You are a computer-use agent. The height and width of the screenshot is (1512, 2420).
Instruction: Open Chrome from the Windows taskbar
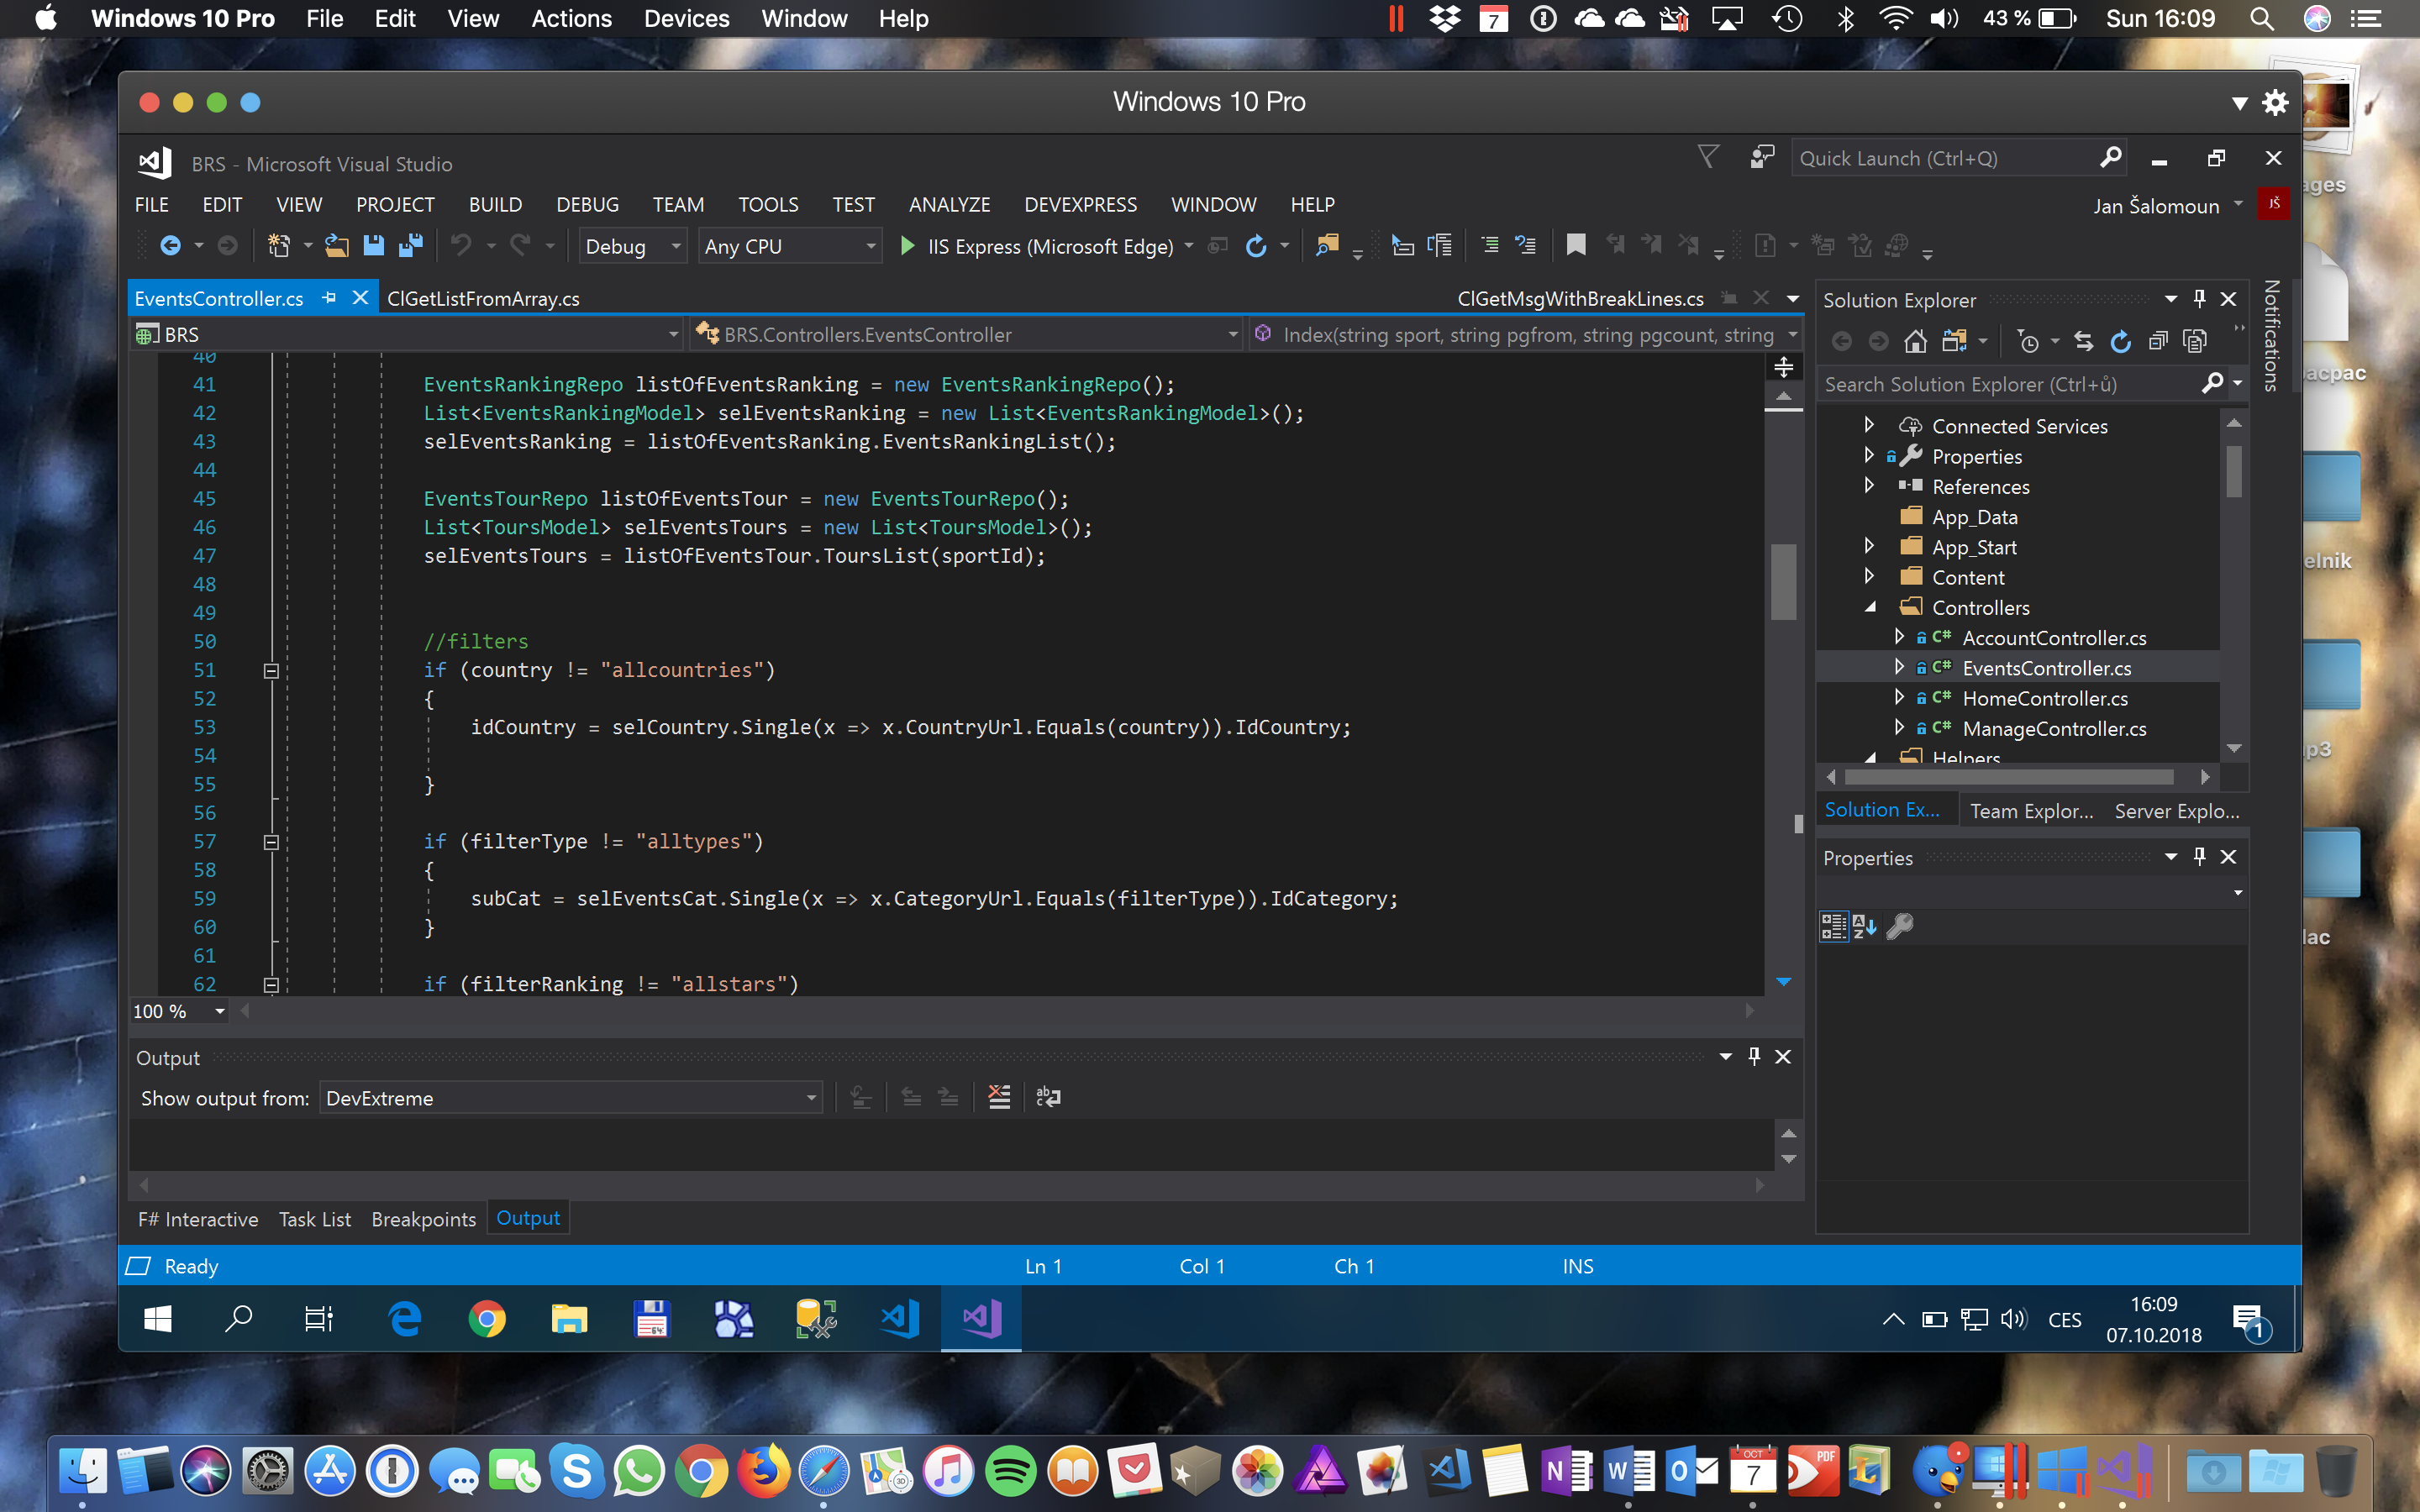pos(487,1319)
